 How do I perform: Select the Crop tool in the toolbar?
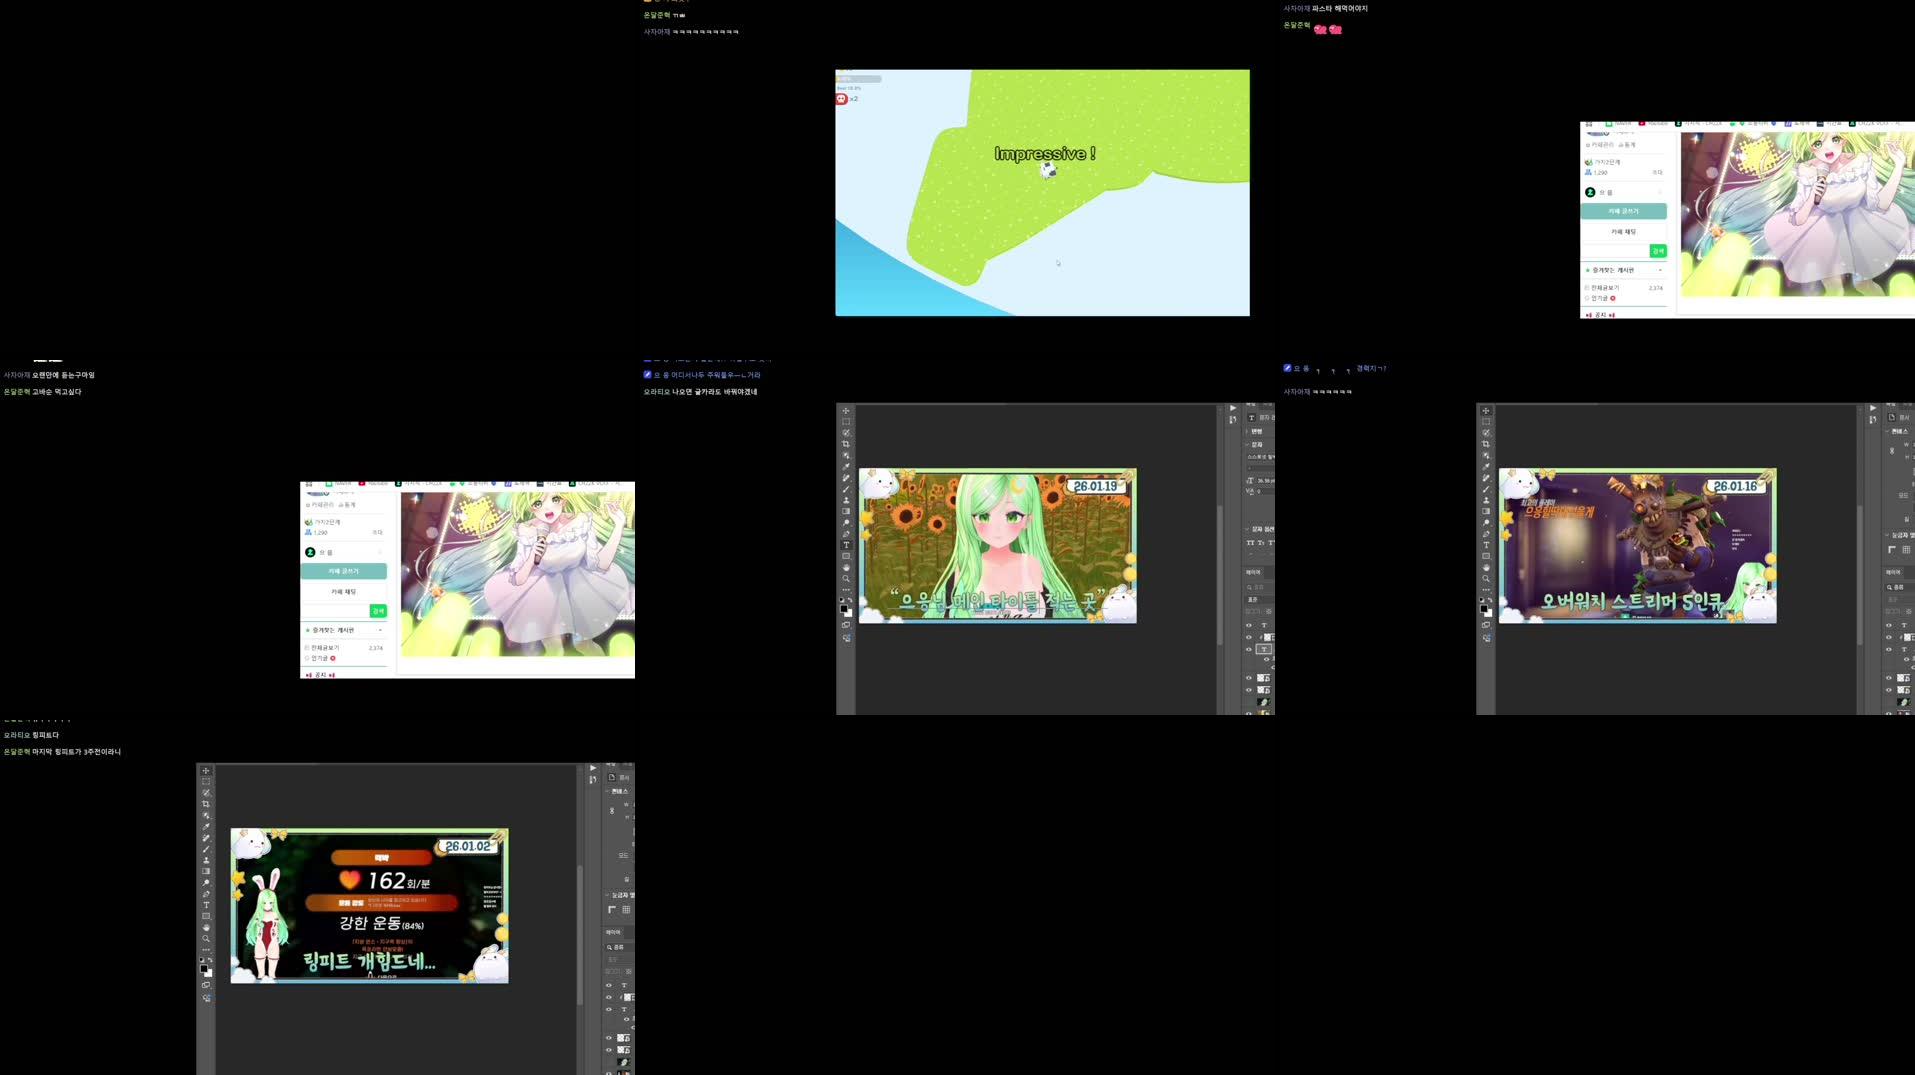(846, 442)
